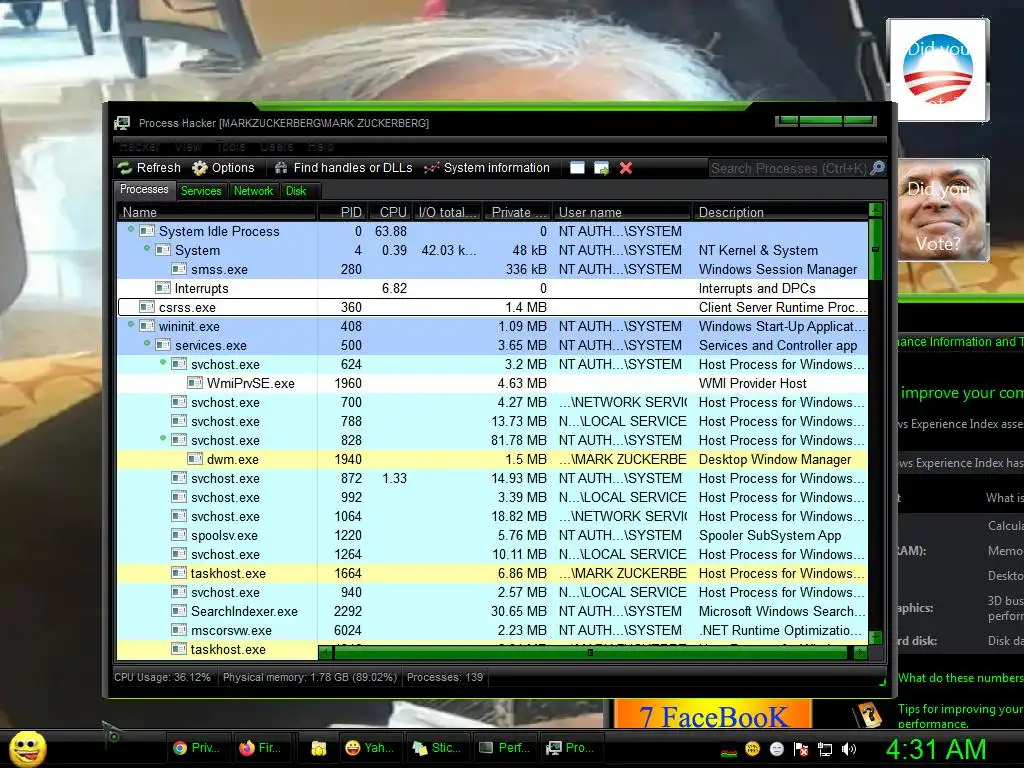
Task: Click horizontal scrollbar right arrow
Action: (x=861, y=652)
